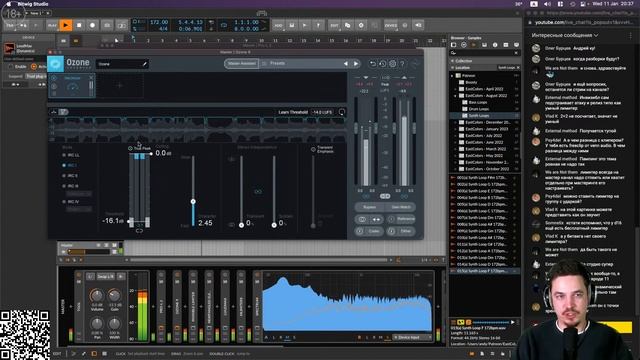
Task: Click the Dither button in Ozone
Action: point(401,231)
